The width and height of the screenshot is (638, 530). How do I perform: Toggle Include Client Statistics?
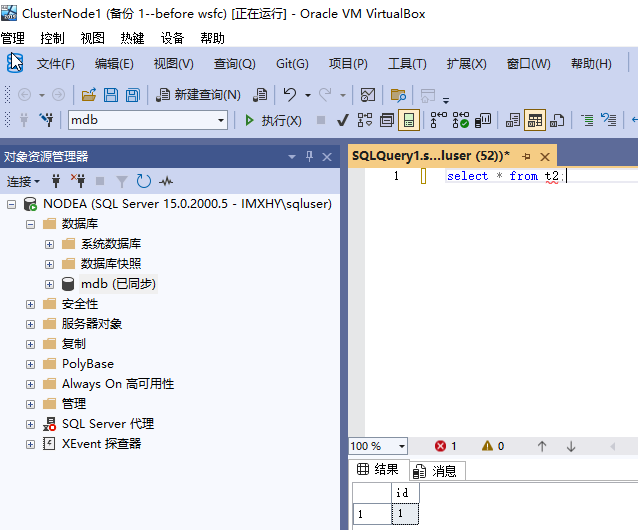click(x=483, y=120)
